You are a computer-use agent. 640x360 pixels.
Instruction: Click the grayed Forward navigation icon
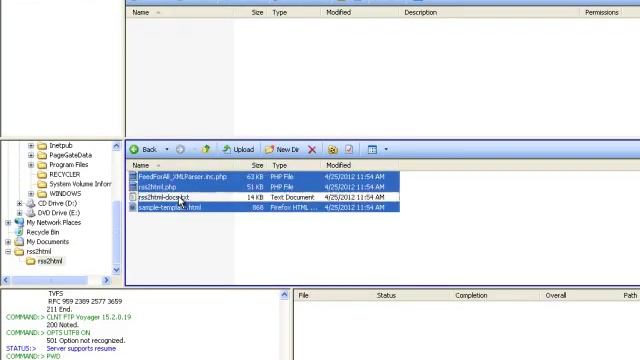tap(180, 149)
